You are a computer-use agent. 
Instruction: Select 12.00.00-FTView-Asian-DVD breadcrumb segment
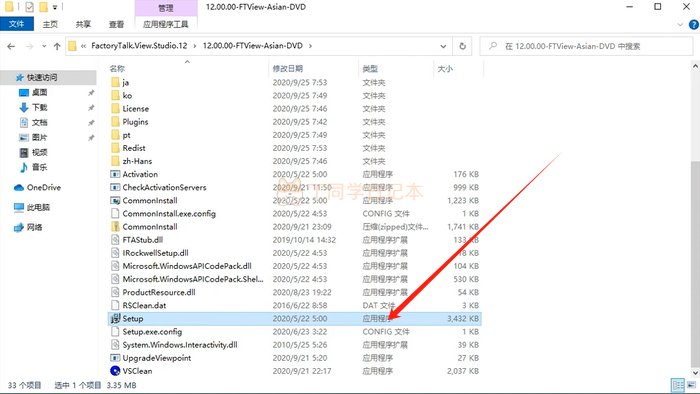point(253,46)
